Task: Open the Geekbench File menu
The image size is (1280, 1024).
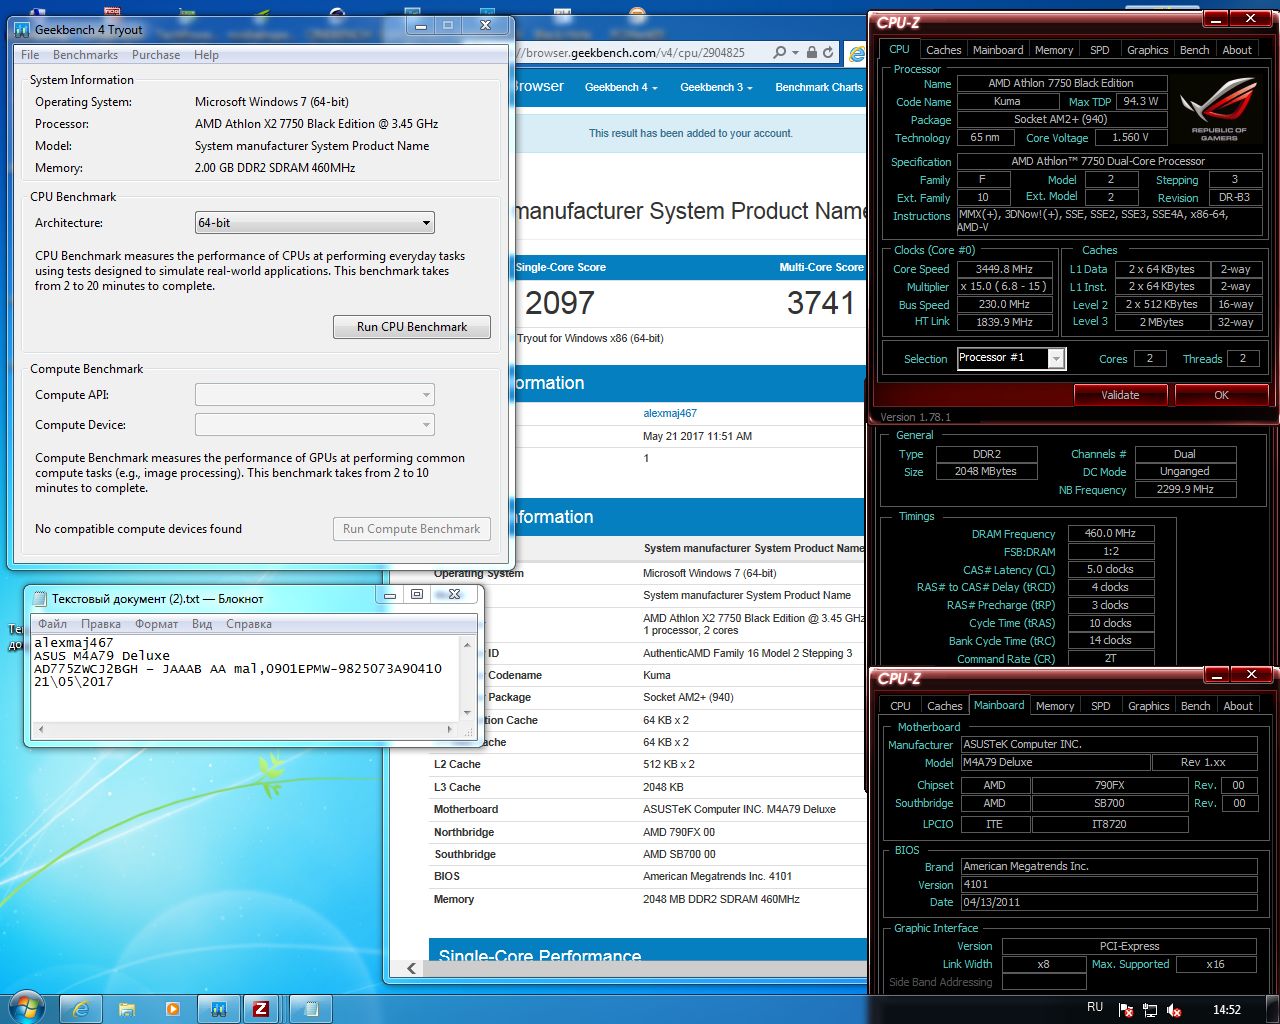Action: (x=30, y=55)
